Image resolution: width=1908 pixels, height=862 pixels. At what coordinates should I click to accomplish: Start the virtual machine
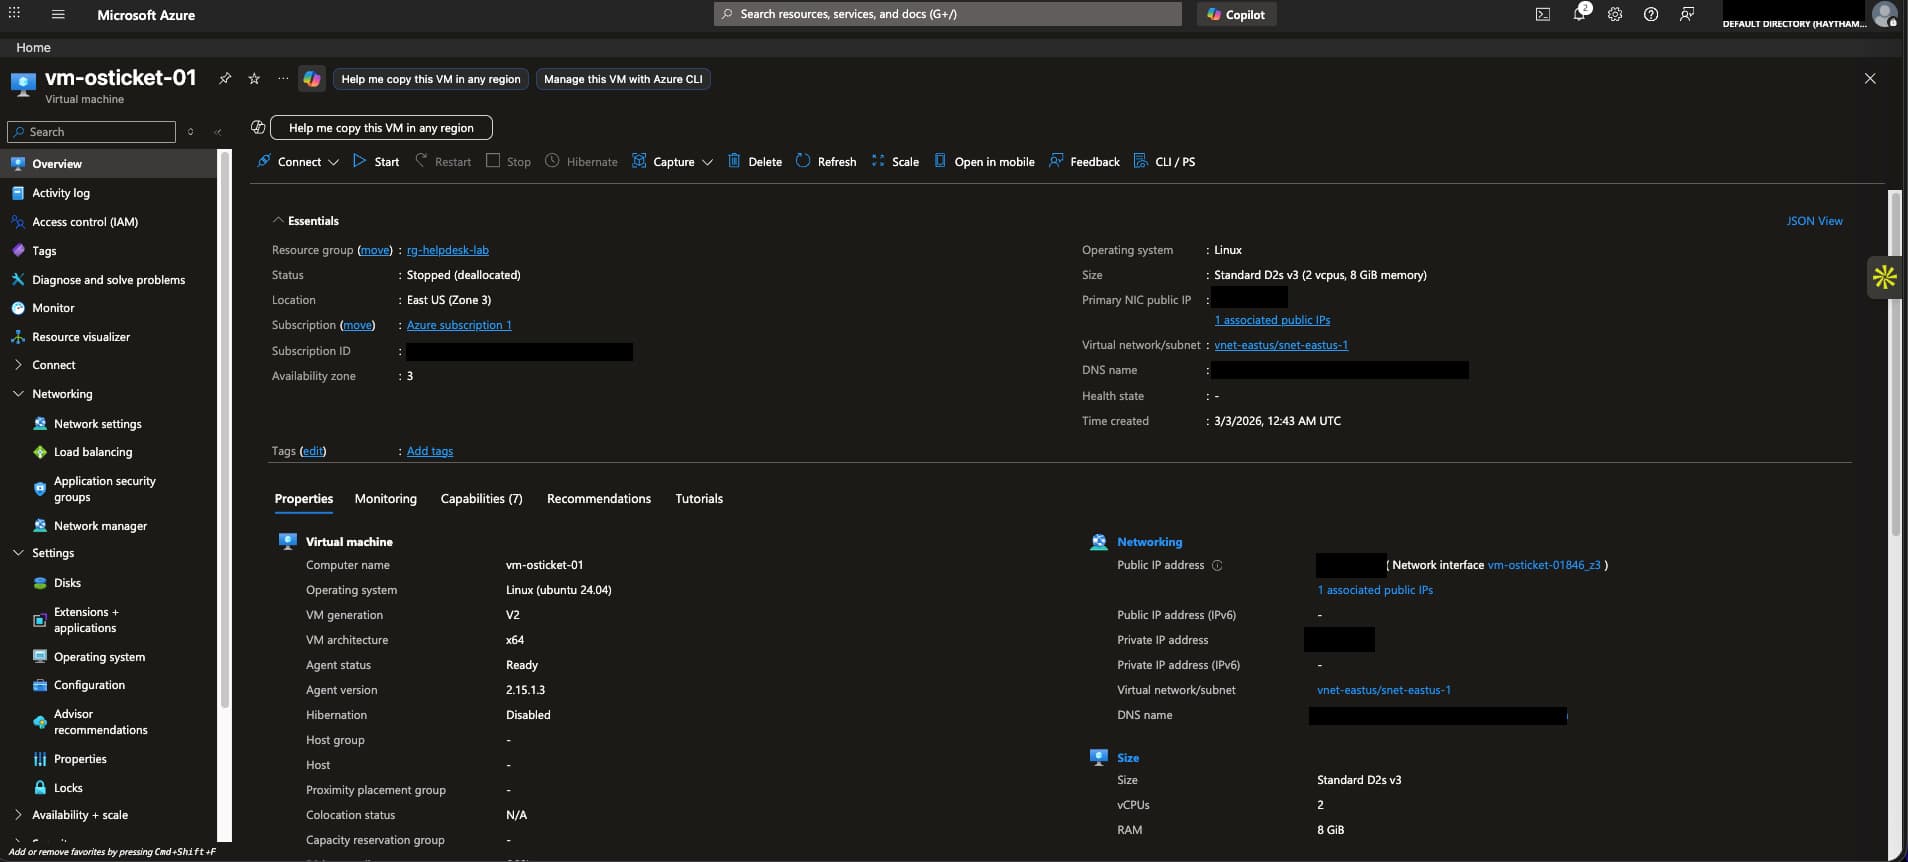[376, 161]
